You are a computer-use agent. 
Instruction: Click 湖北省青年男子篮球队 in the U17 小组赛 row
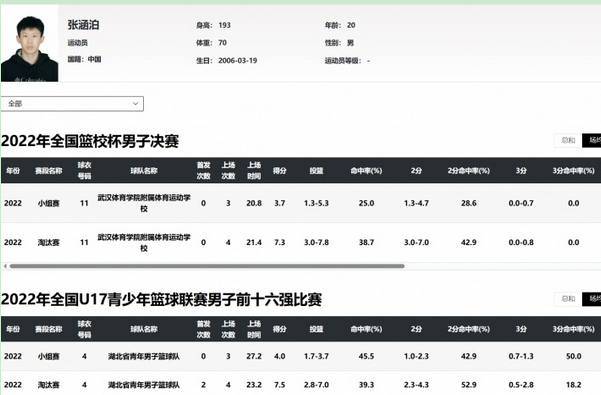click(144, 356)
